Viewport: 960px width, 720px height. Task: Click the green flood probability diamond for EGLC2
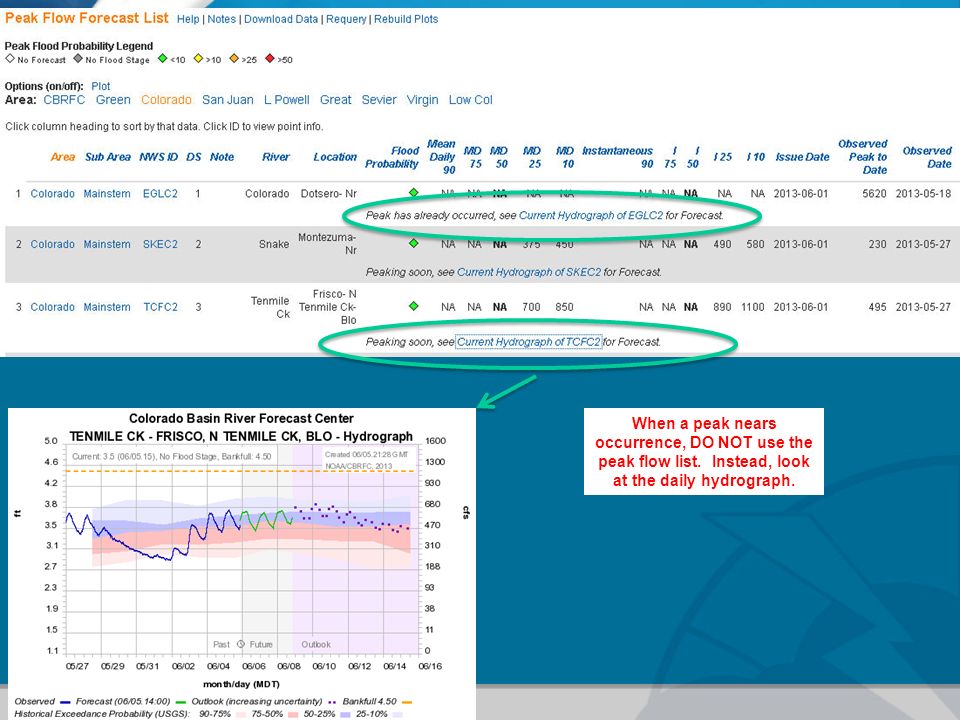[414, 193]
